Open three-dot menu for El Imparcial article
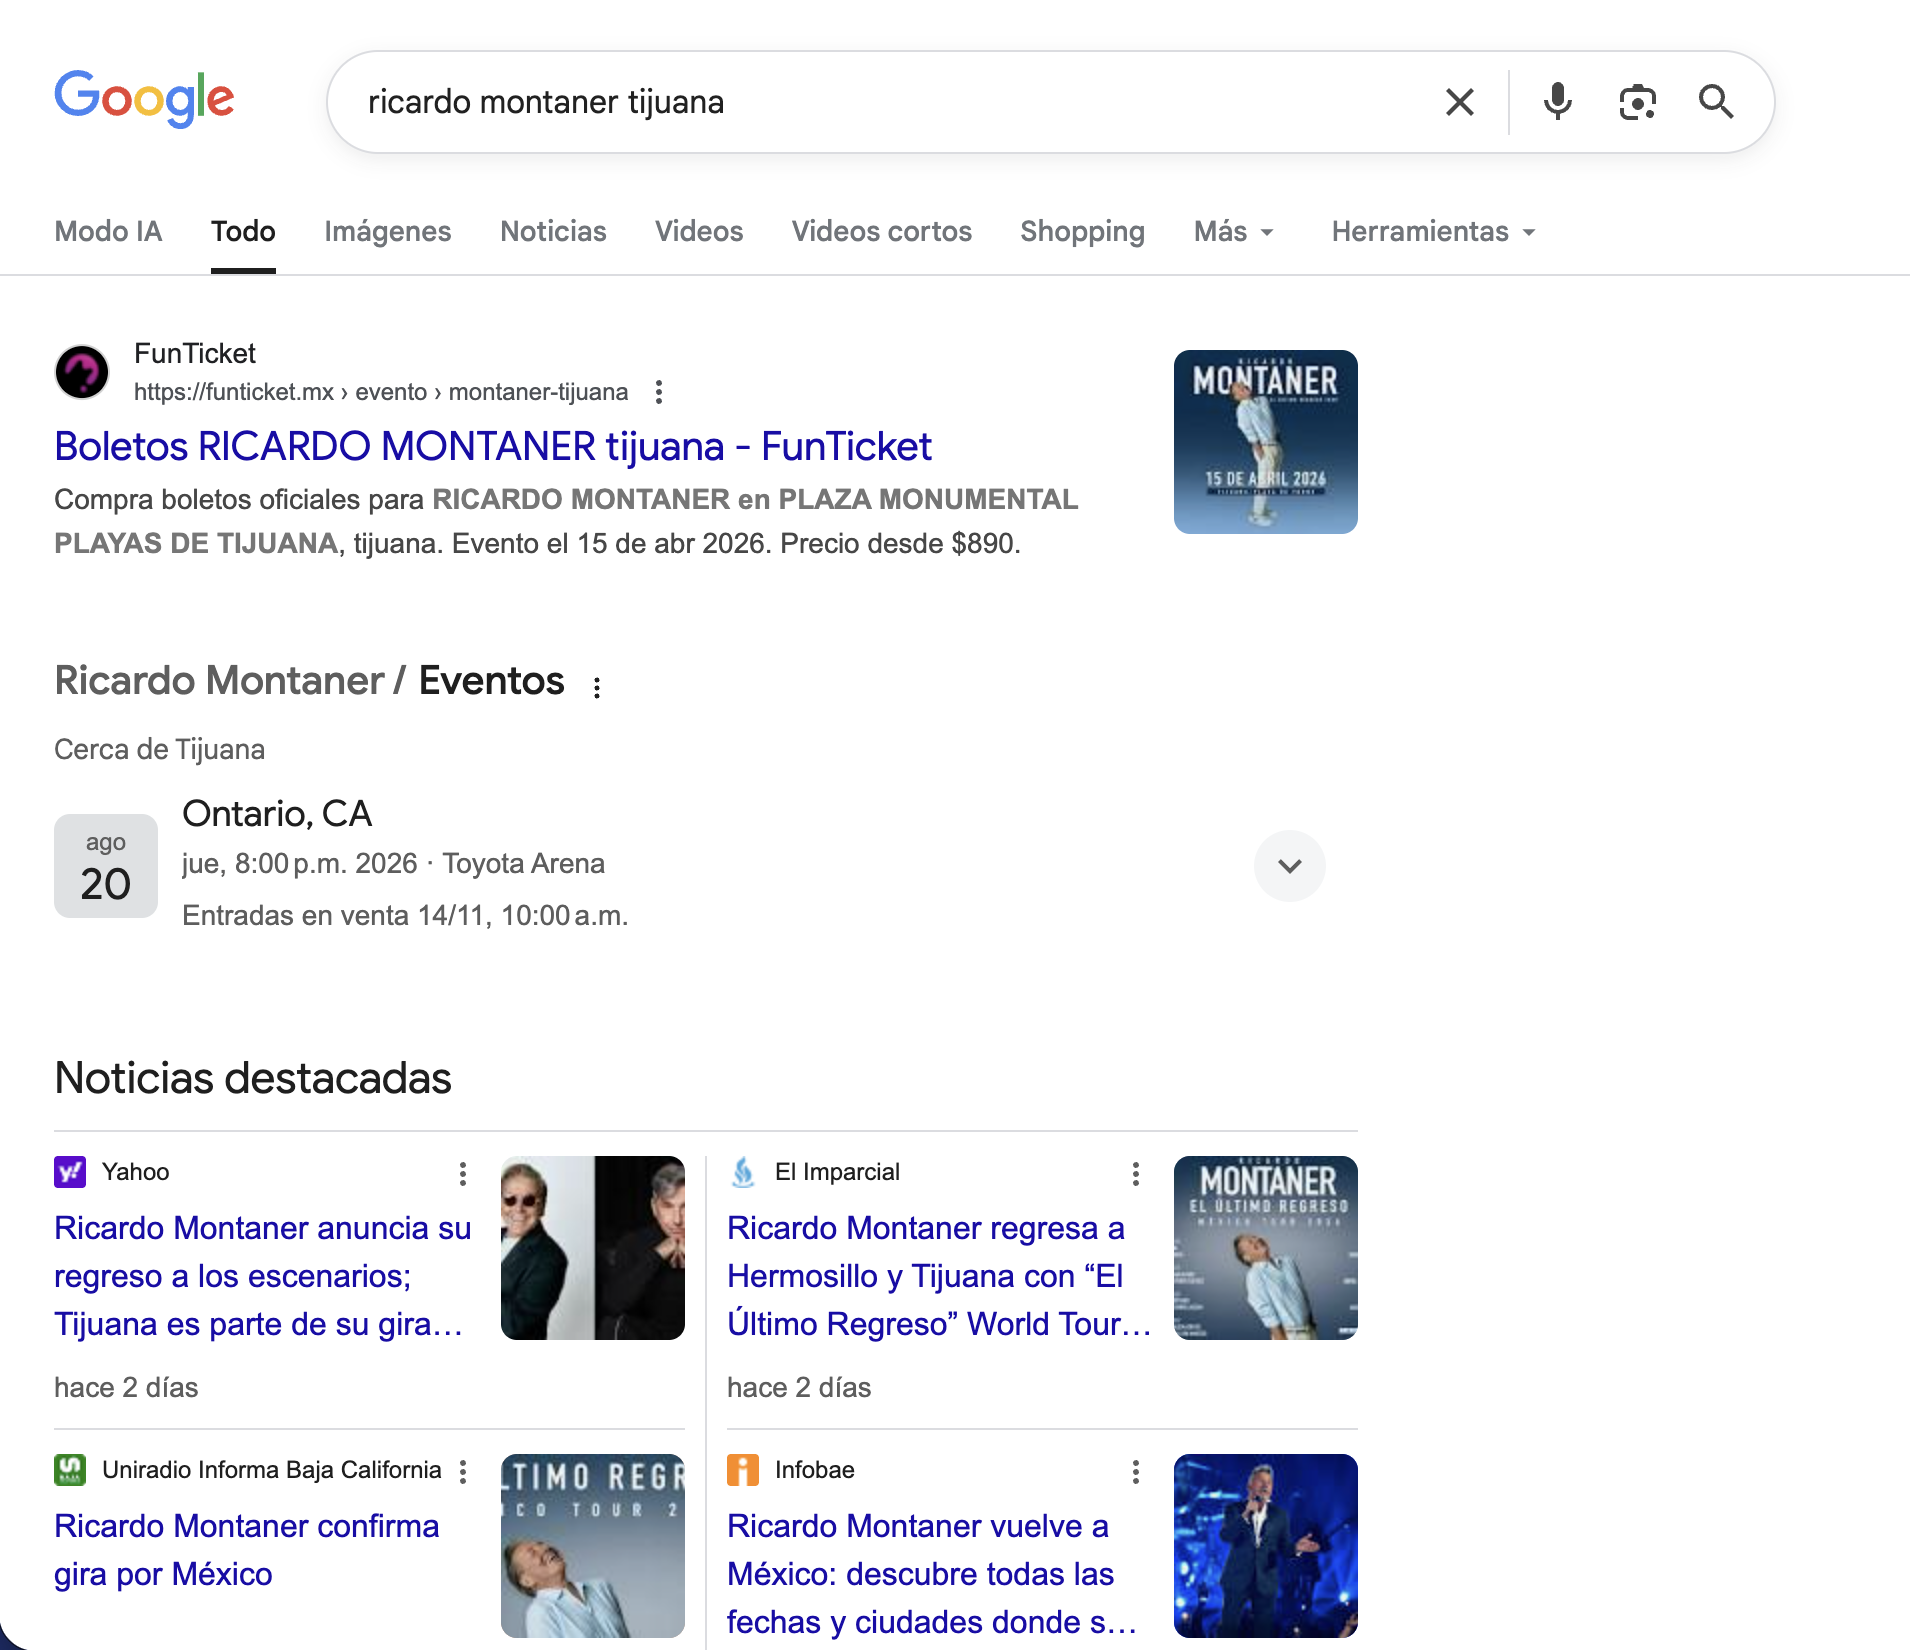The height and width of the screenshot is (1650, 1910). pyautogui.click(x=1136, y=1173)
